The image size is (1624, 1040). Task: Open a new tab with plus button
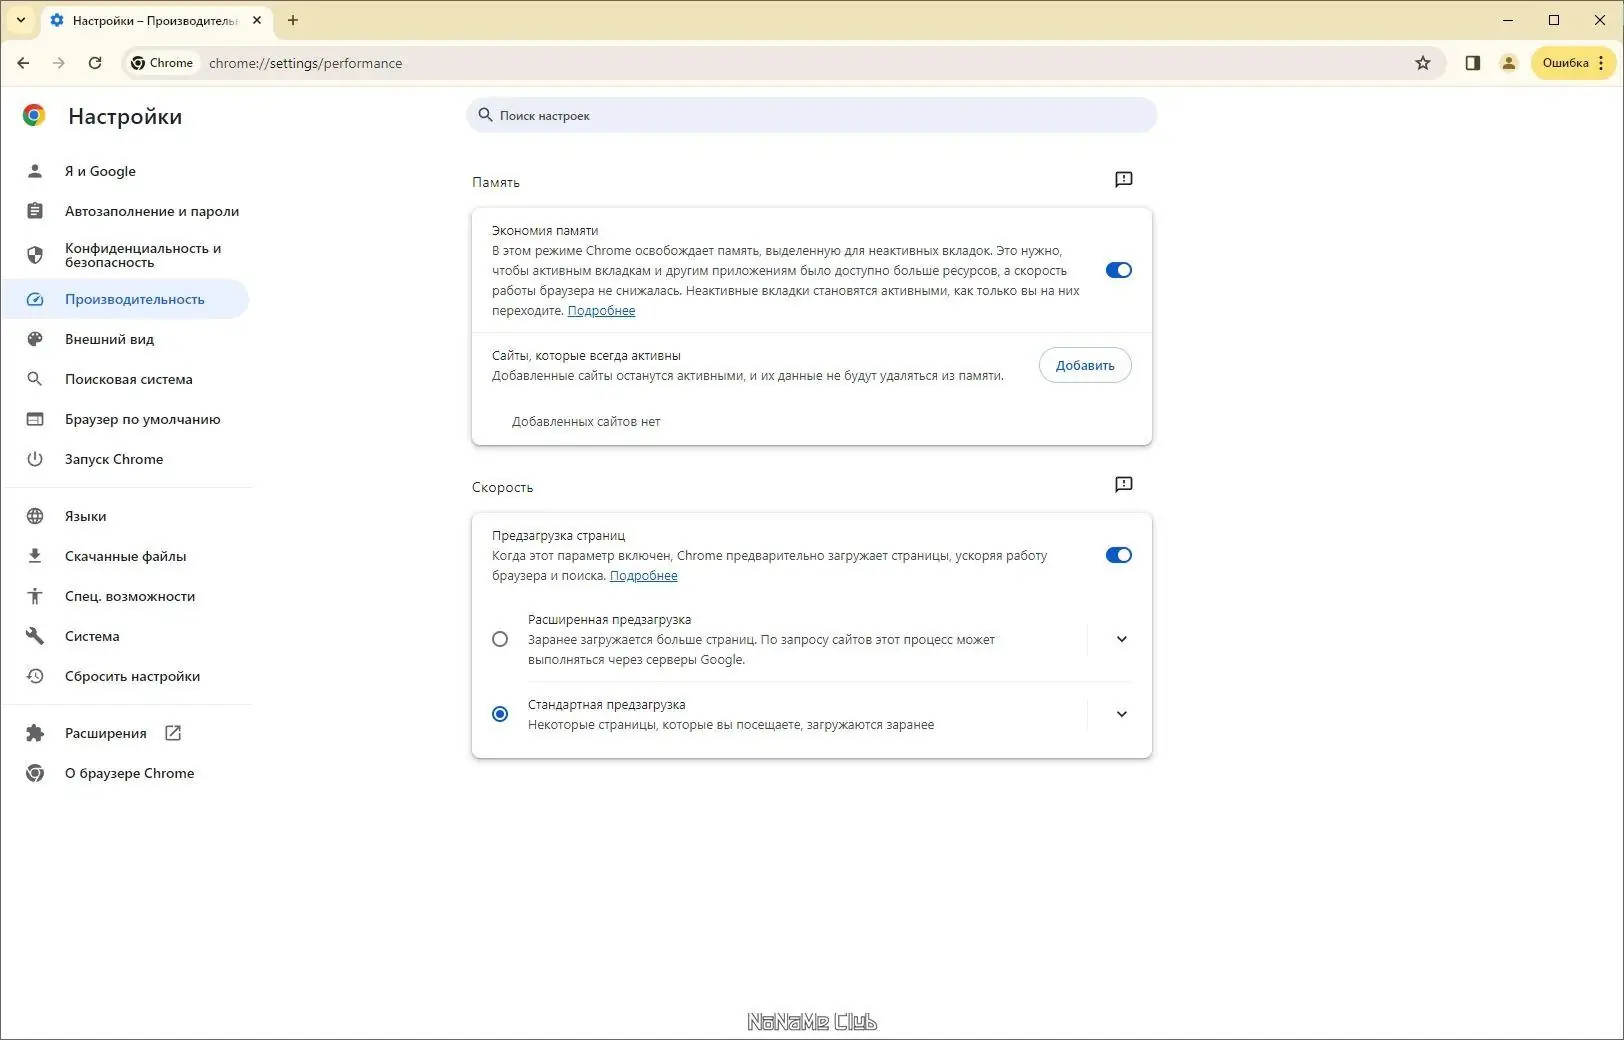tap(293, 20)
